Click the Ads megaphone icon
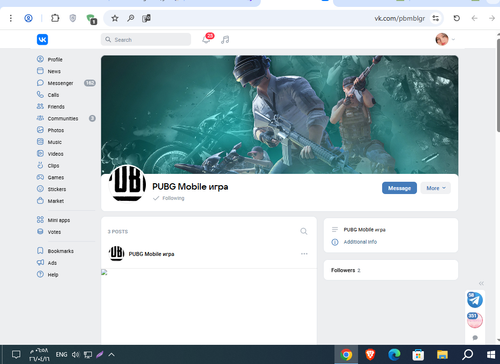500x364 pixels. pos(40,263)
